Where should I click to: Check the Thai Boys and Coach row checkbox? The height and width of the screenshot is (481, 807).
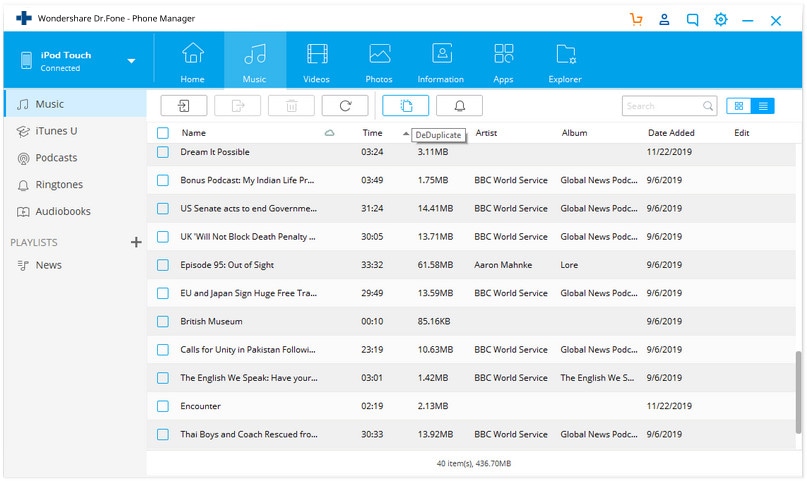coord(163,435)
